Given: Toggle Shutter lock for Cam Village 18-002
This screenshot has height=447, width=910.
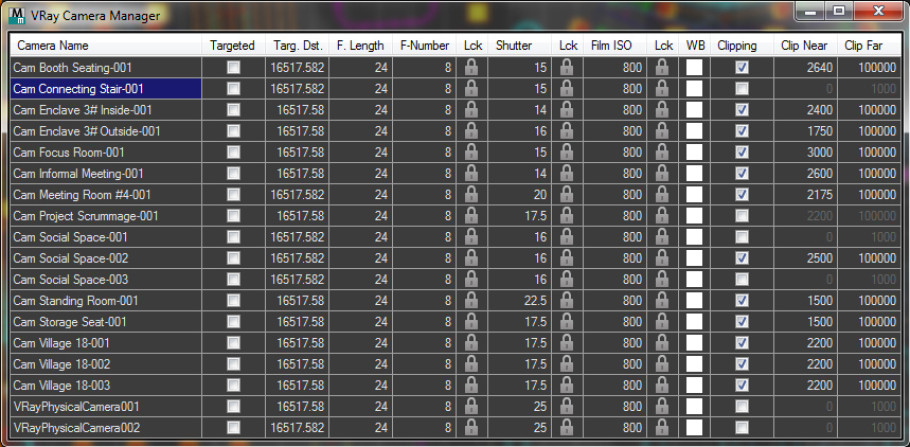Looking at the screenshot, I should 567,365.
